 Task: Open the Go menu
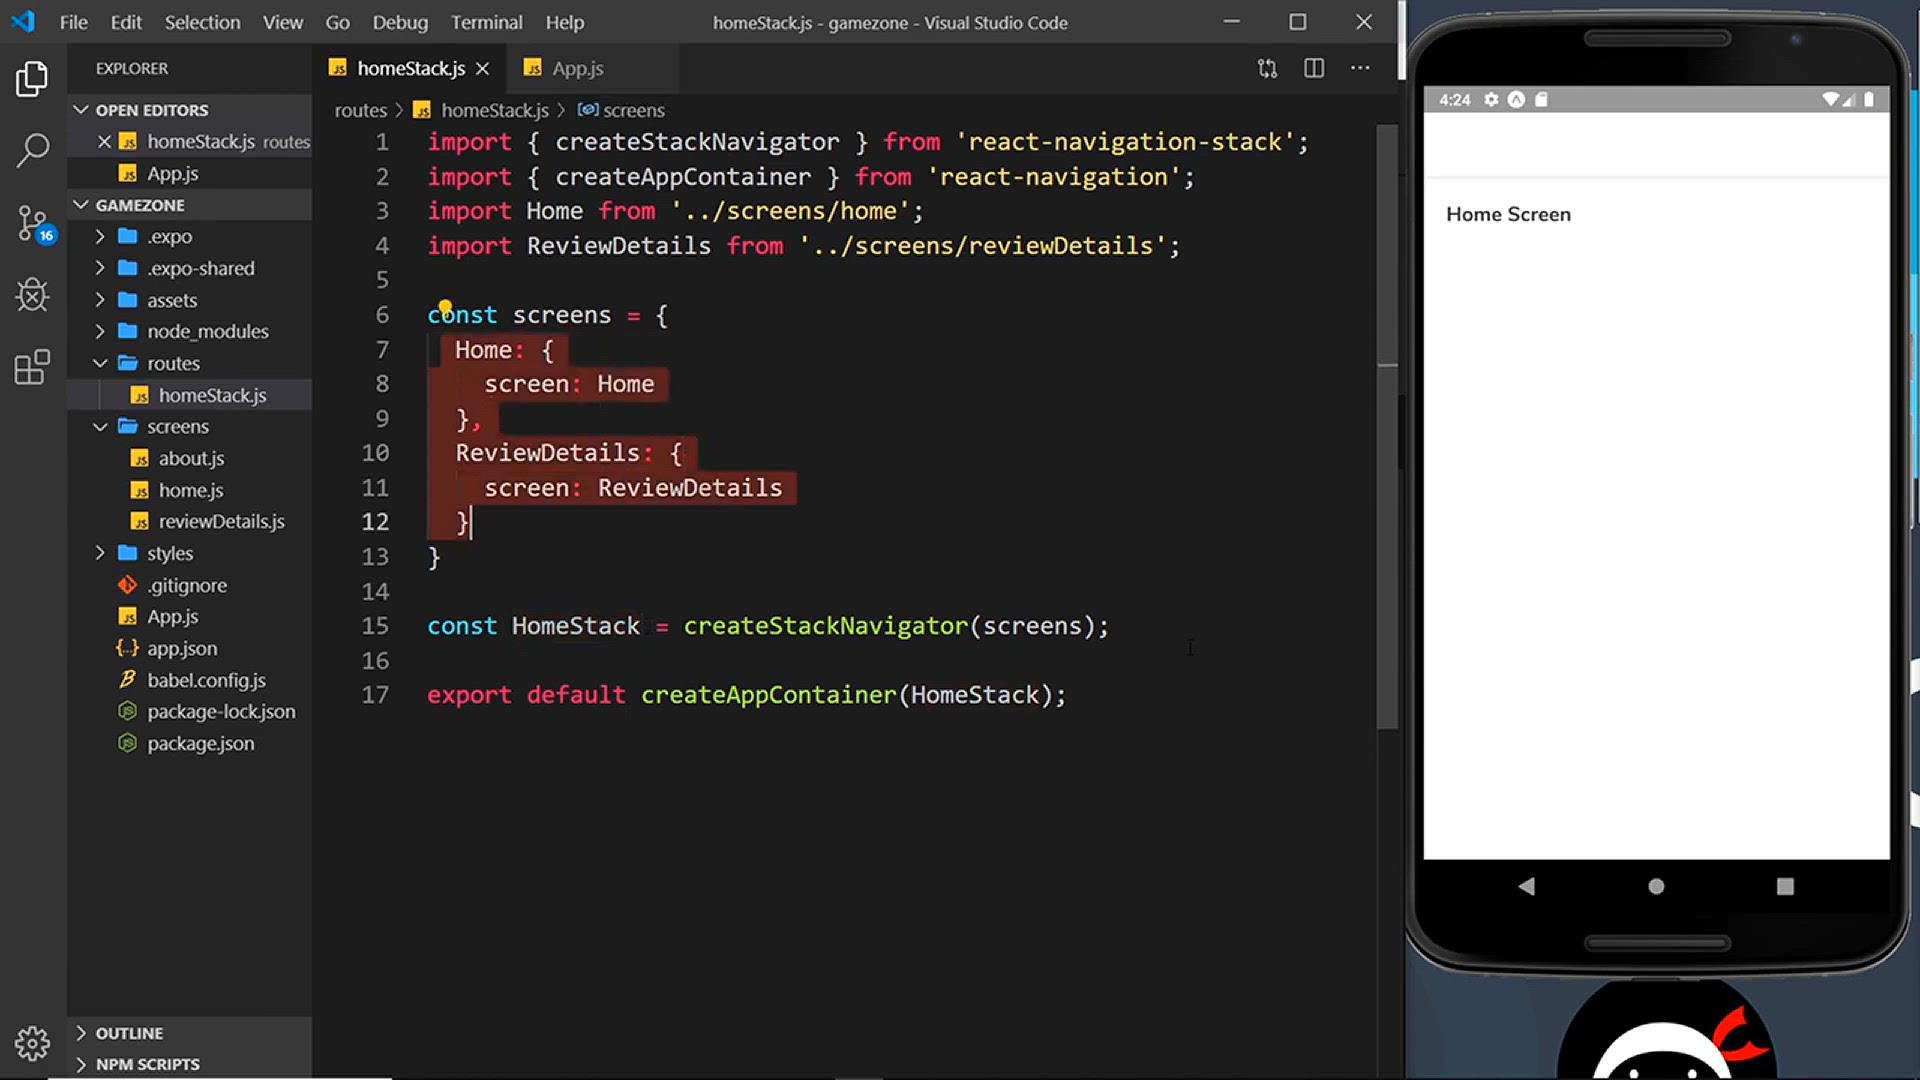337,22
